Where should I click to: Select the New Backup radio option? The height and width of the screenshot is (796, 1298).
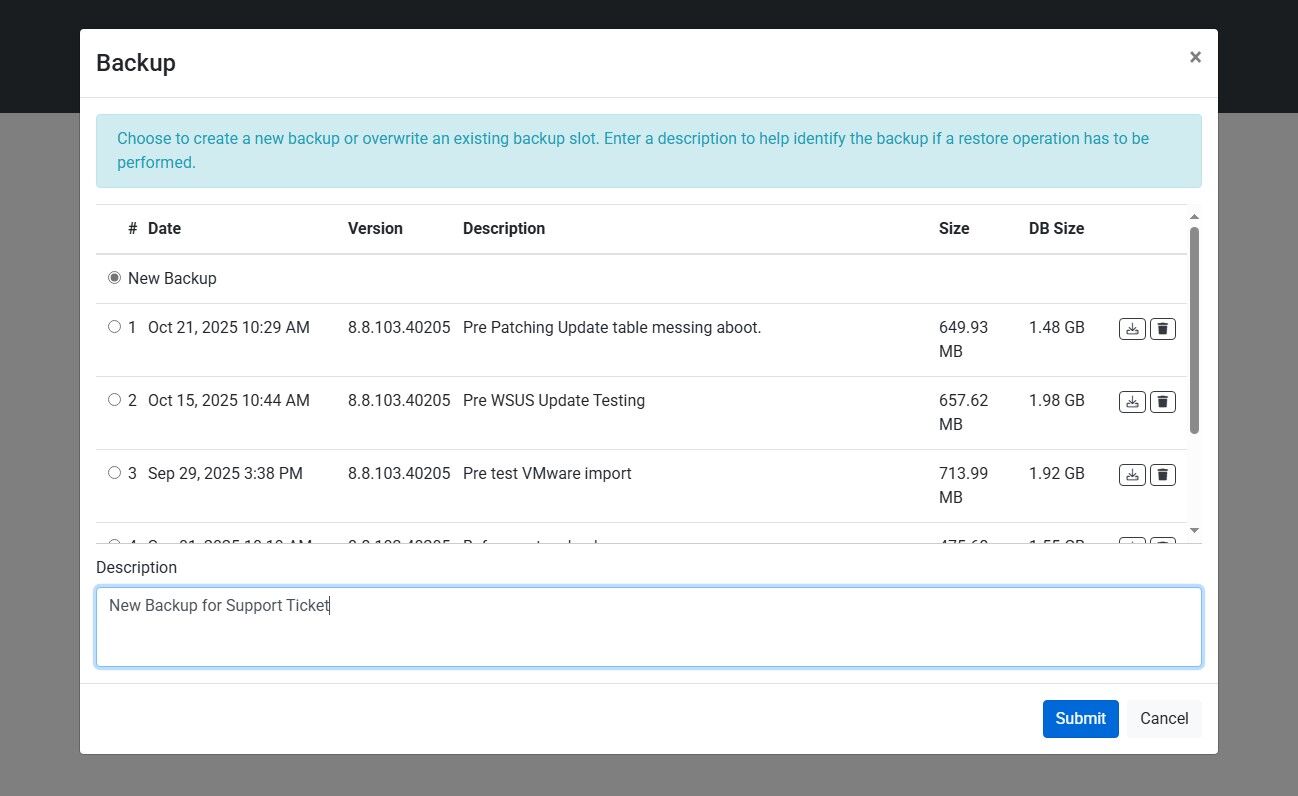coord(114,278)
